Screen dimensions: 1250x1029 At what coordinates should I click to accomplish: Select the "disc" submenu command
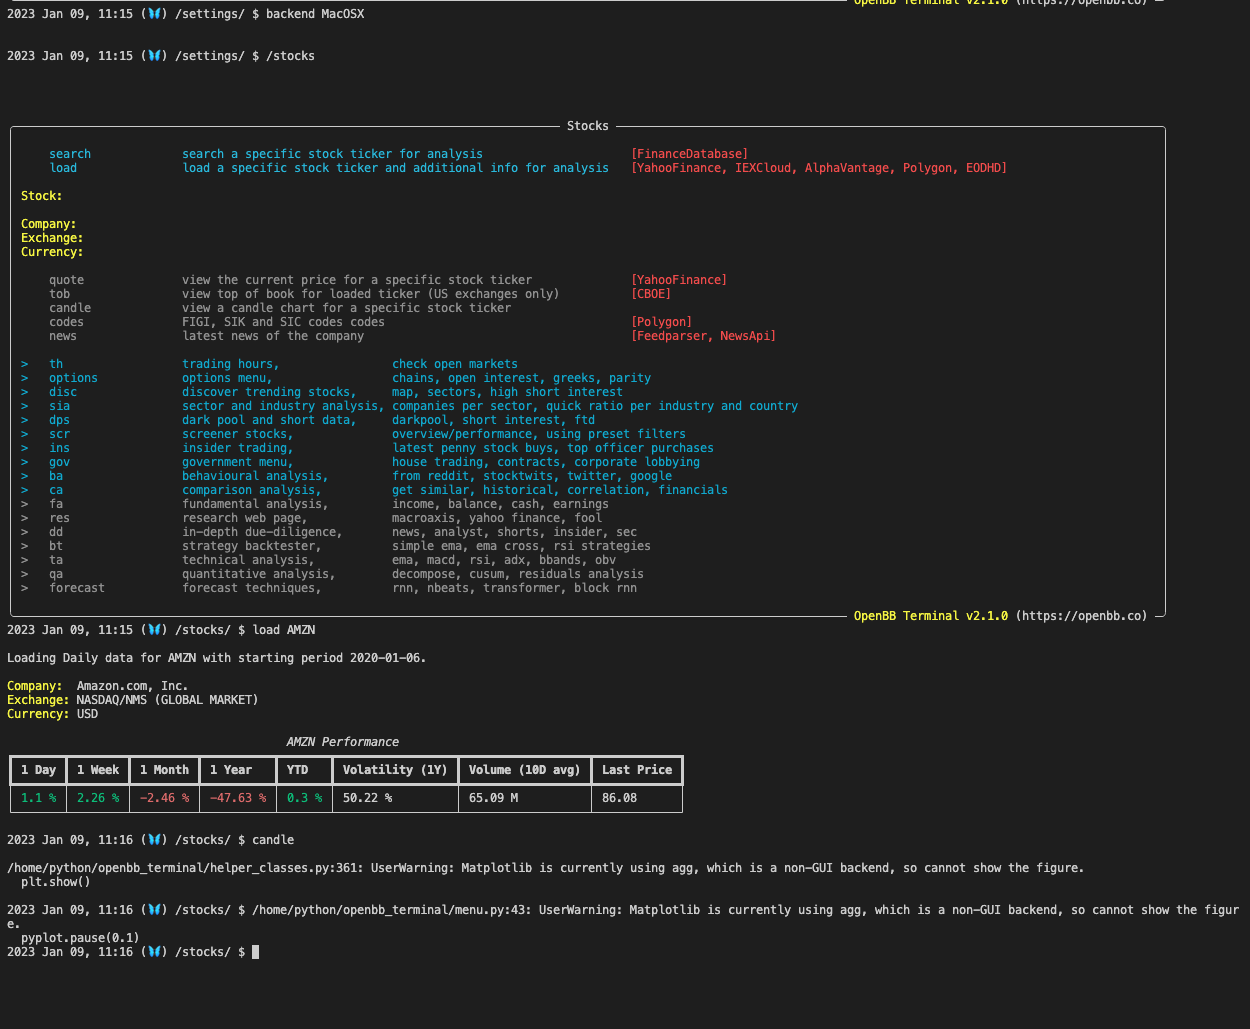click(63, 392)
